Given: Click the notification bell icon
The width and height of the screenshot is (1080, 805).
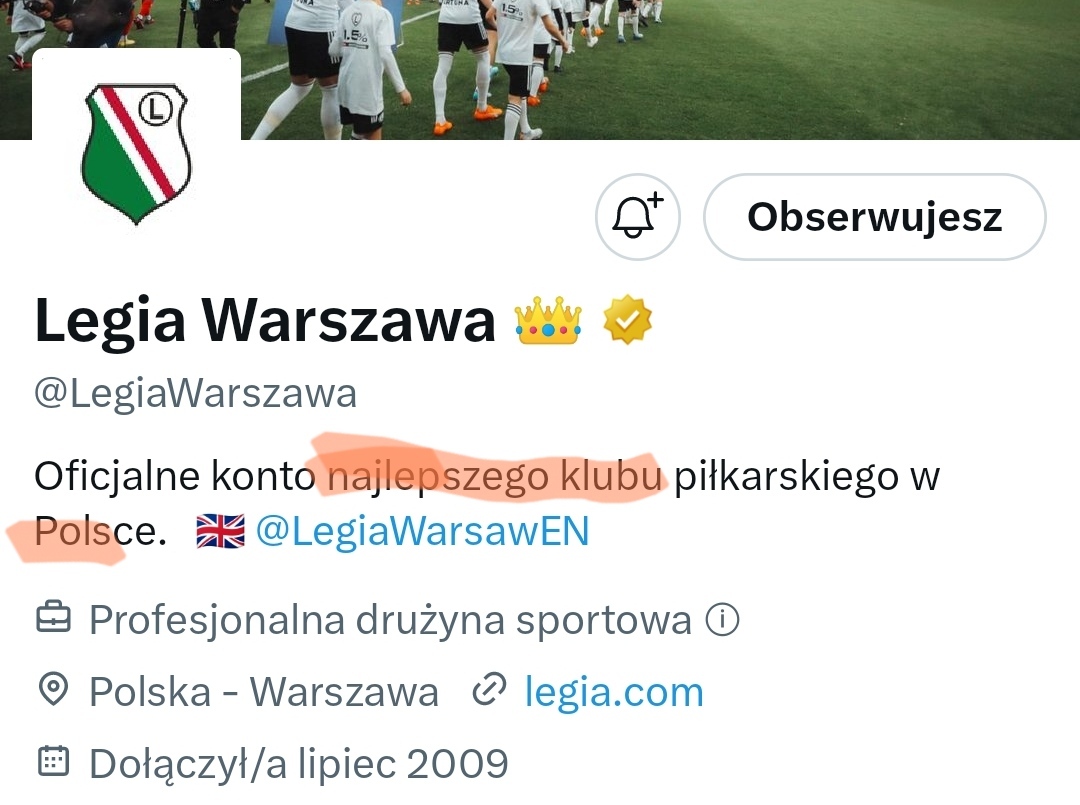Looking at the screenshot, I should (638, 216).
